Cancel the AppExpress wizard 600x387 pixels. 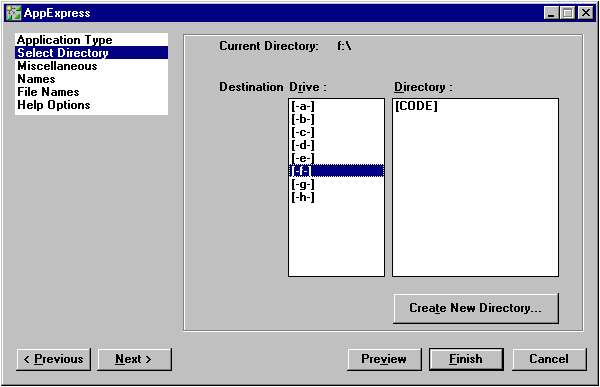pyautogui.click(x=549, y=359)
